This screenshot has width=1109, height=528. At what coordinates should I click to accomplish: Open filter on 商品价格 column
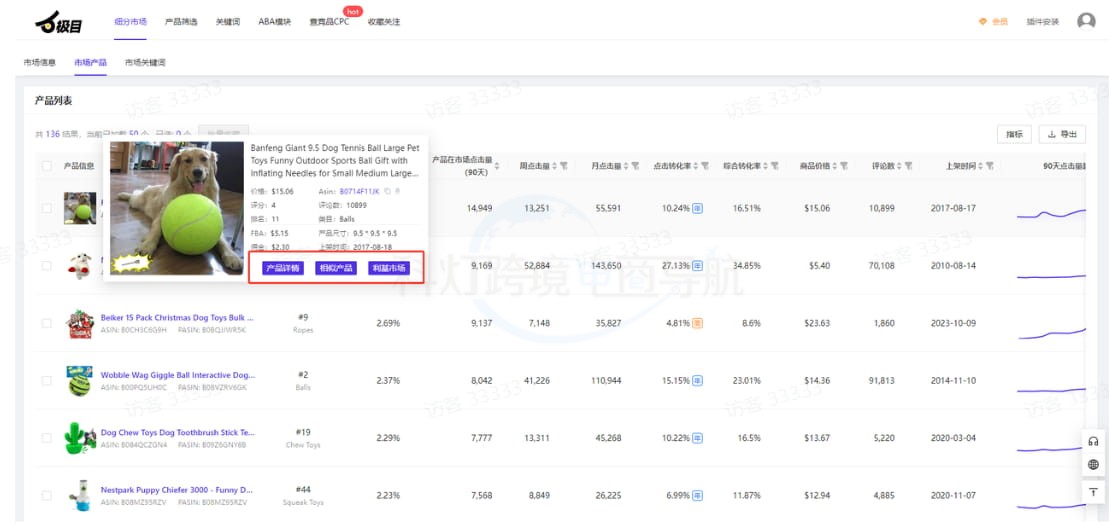(x=844, y=166)
